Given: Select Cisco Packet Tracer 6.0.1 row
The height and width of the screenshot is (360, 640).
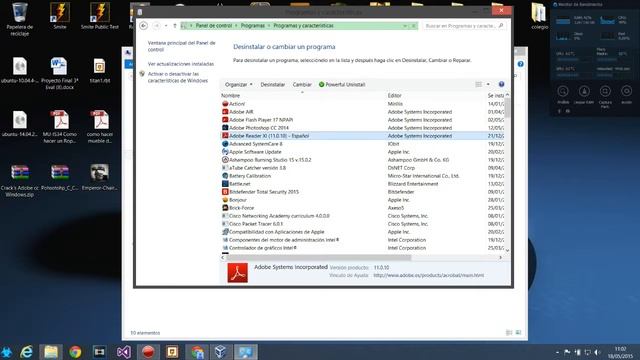Looking at the screenshot, I should pyautogui.click(x=363, y=224).
